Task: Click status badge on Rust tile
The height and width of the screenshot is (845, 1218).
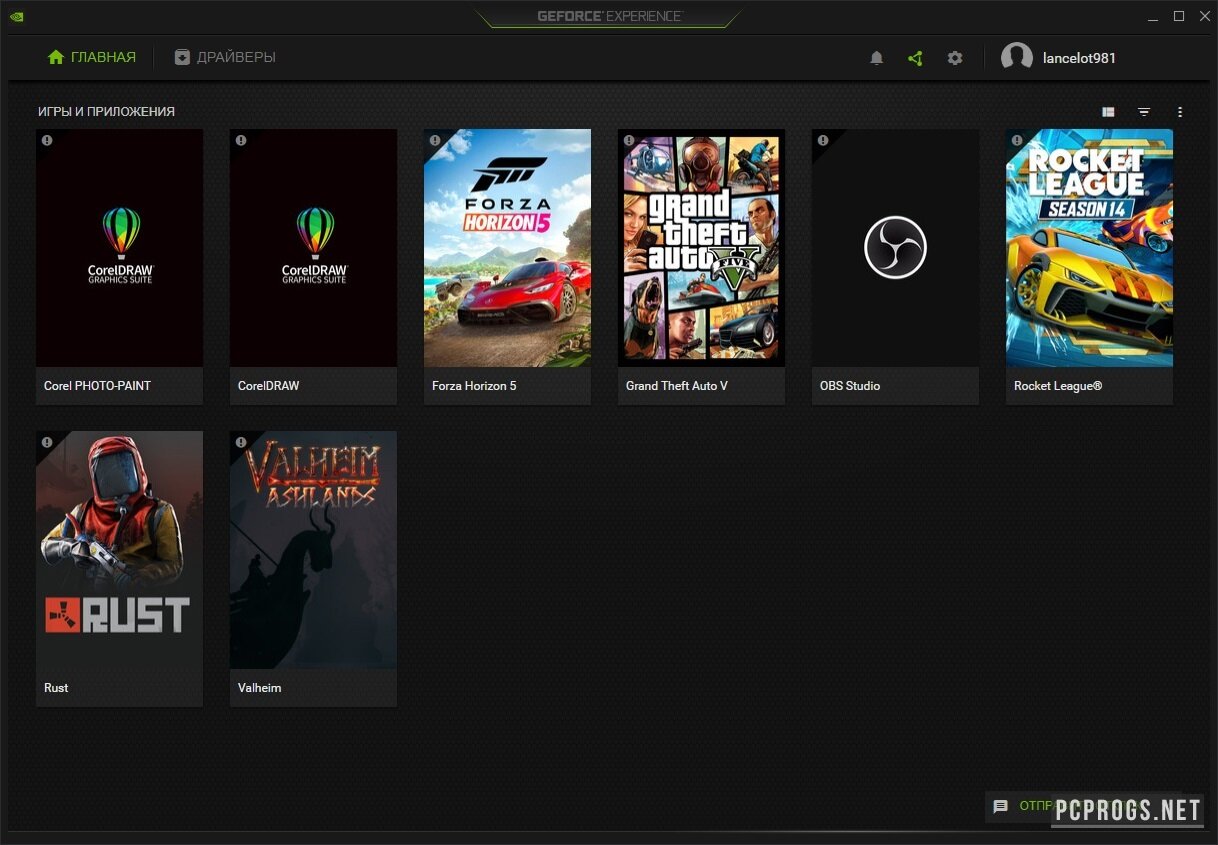Action: [47, 443]
